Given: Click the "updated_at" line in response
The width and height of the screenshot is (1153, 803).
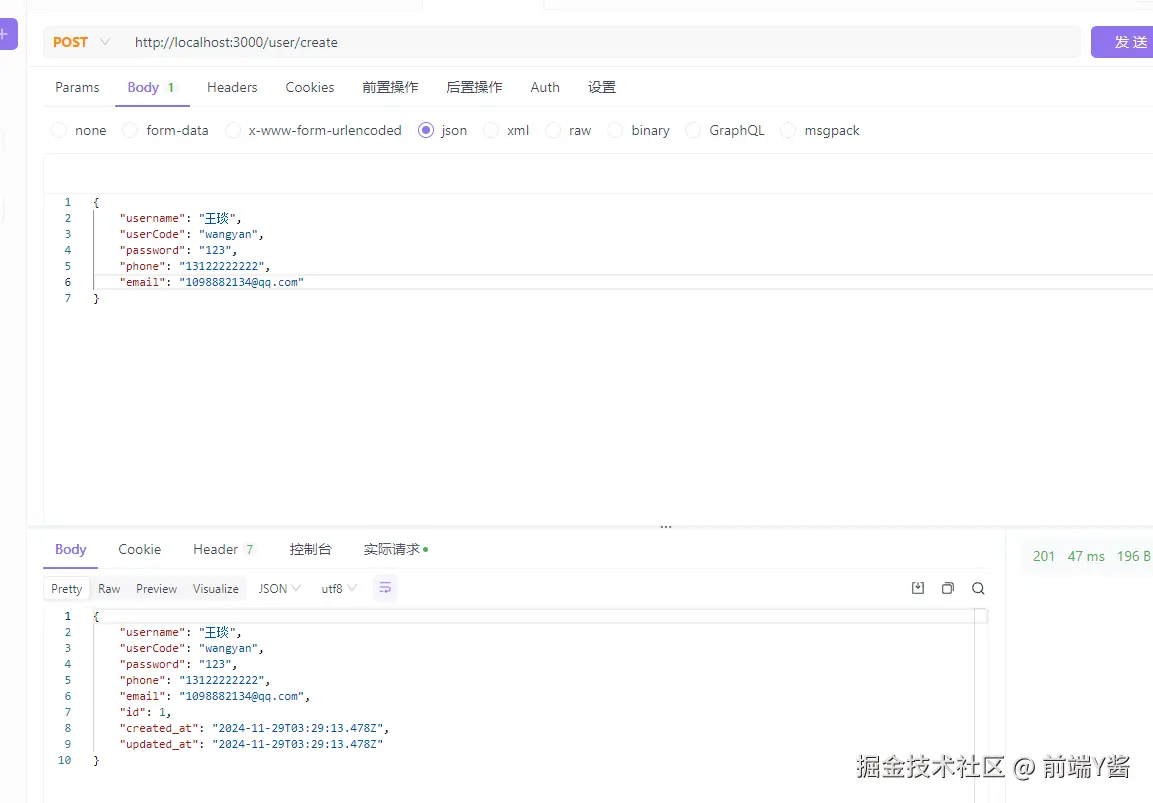Looking at the screenshot, I should 251,744.
